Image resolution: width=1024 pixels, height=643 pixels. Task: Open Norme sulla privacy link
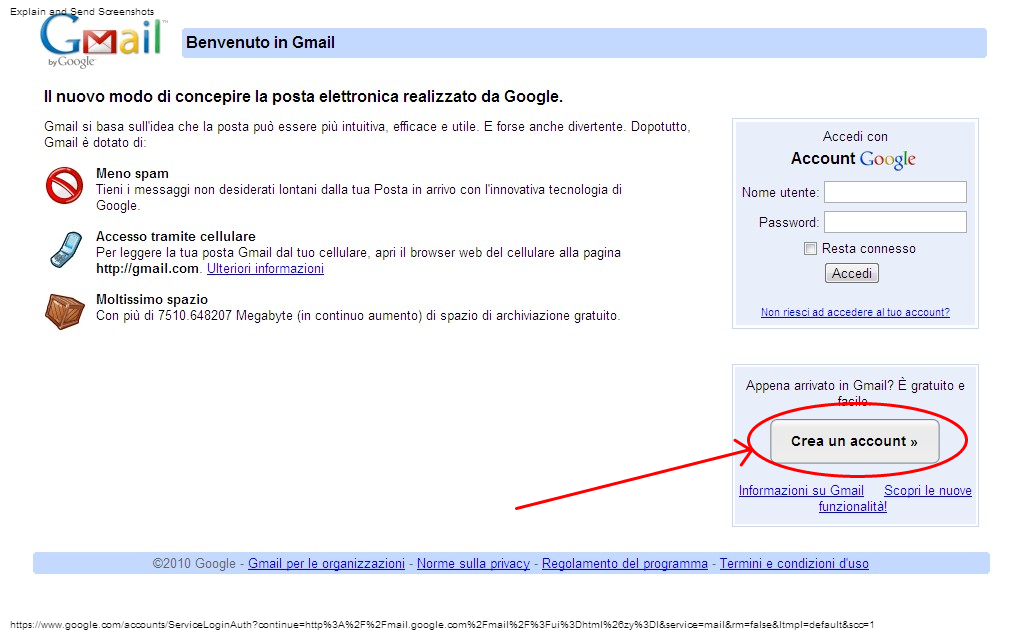coord(473,563)
